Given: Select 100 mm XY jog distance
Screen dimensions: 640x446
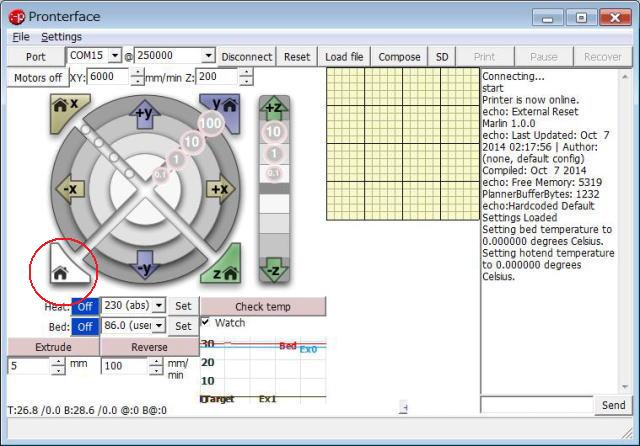Looking at the screenshot, I should click(211, 123).
